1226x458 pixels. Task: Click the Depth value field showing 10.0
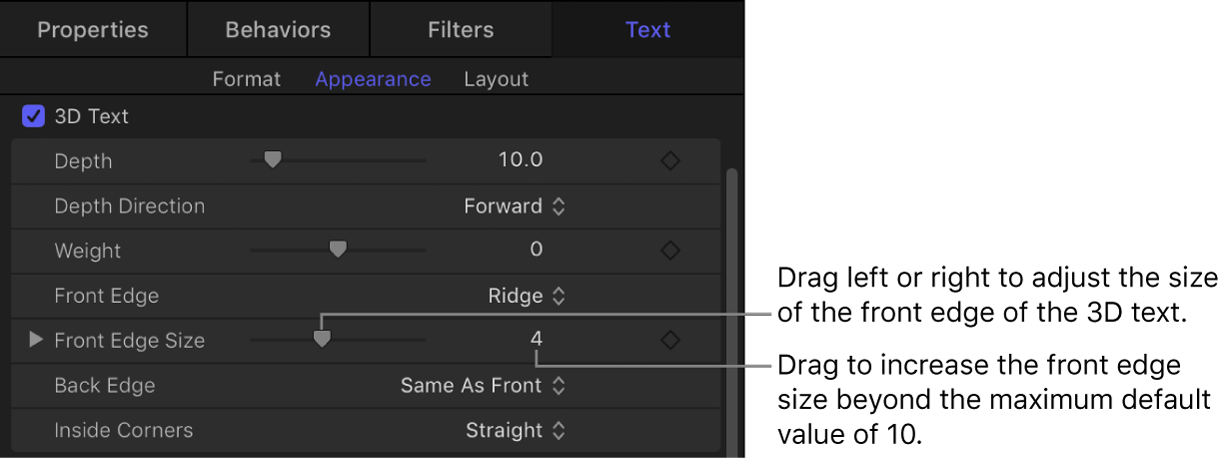pyautogui.click(x=520, y=161)
